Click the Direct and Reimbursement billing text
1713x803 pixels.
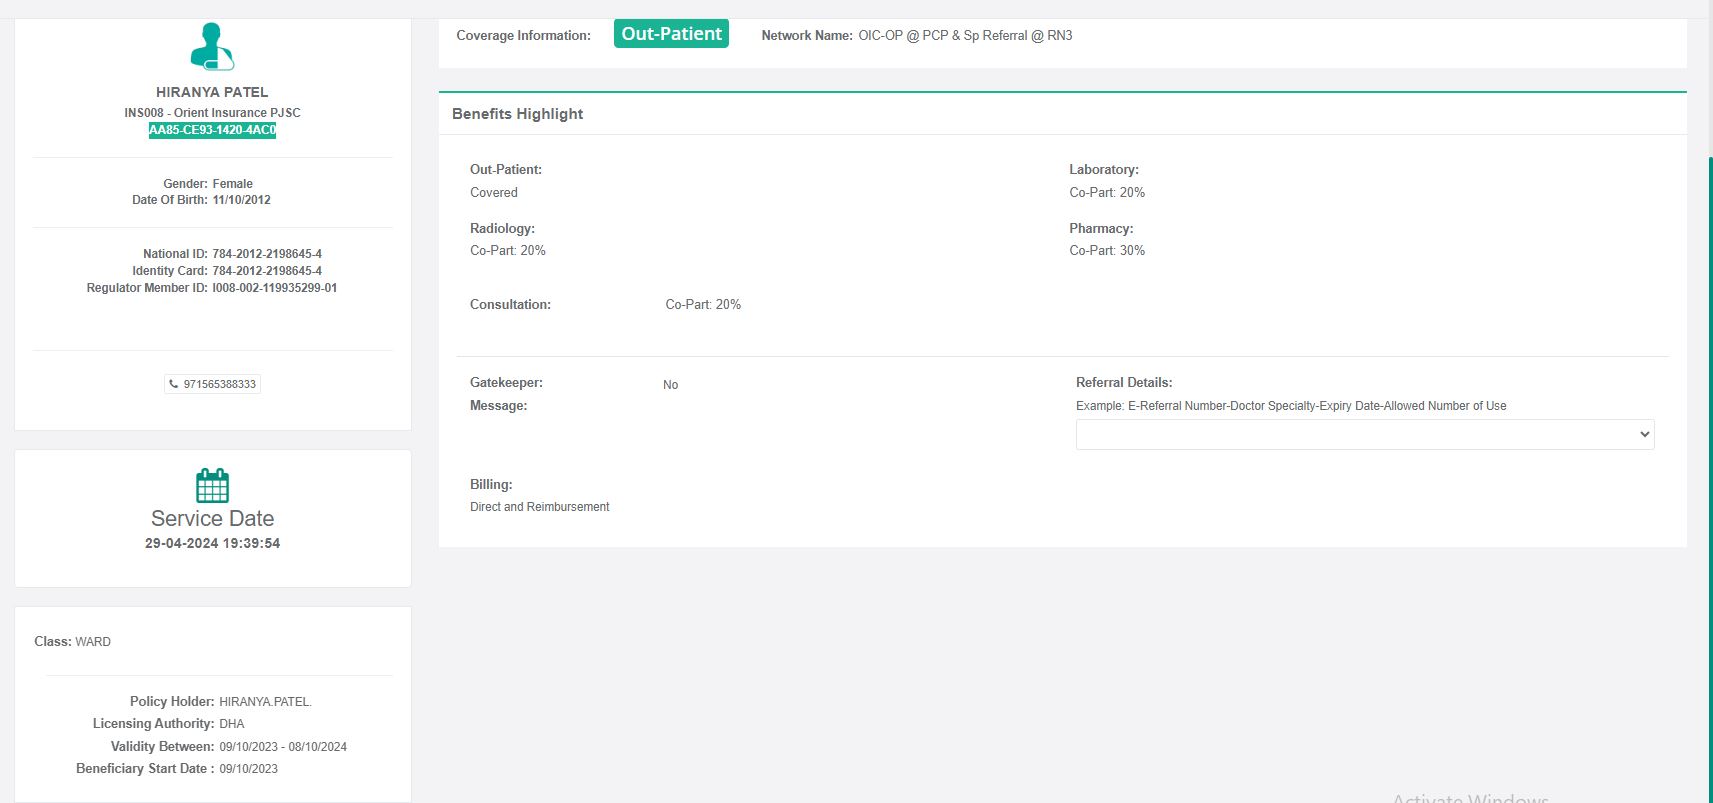(540, 507)
